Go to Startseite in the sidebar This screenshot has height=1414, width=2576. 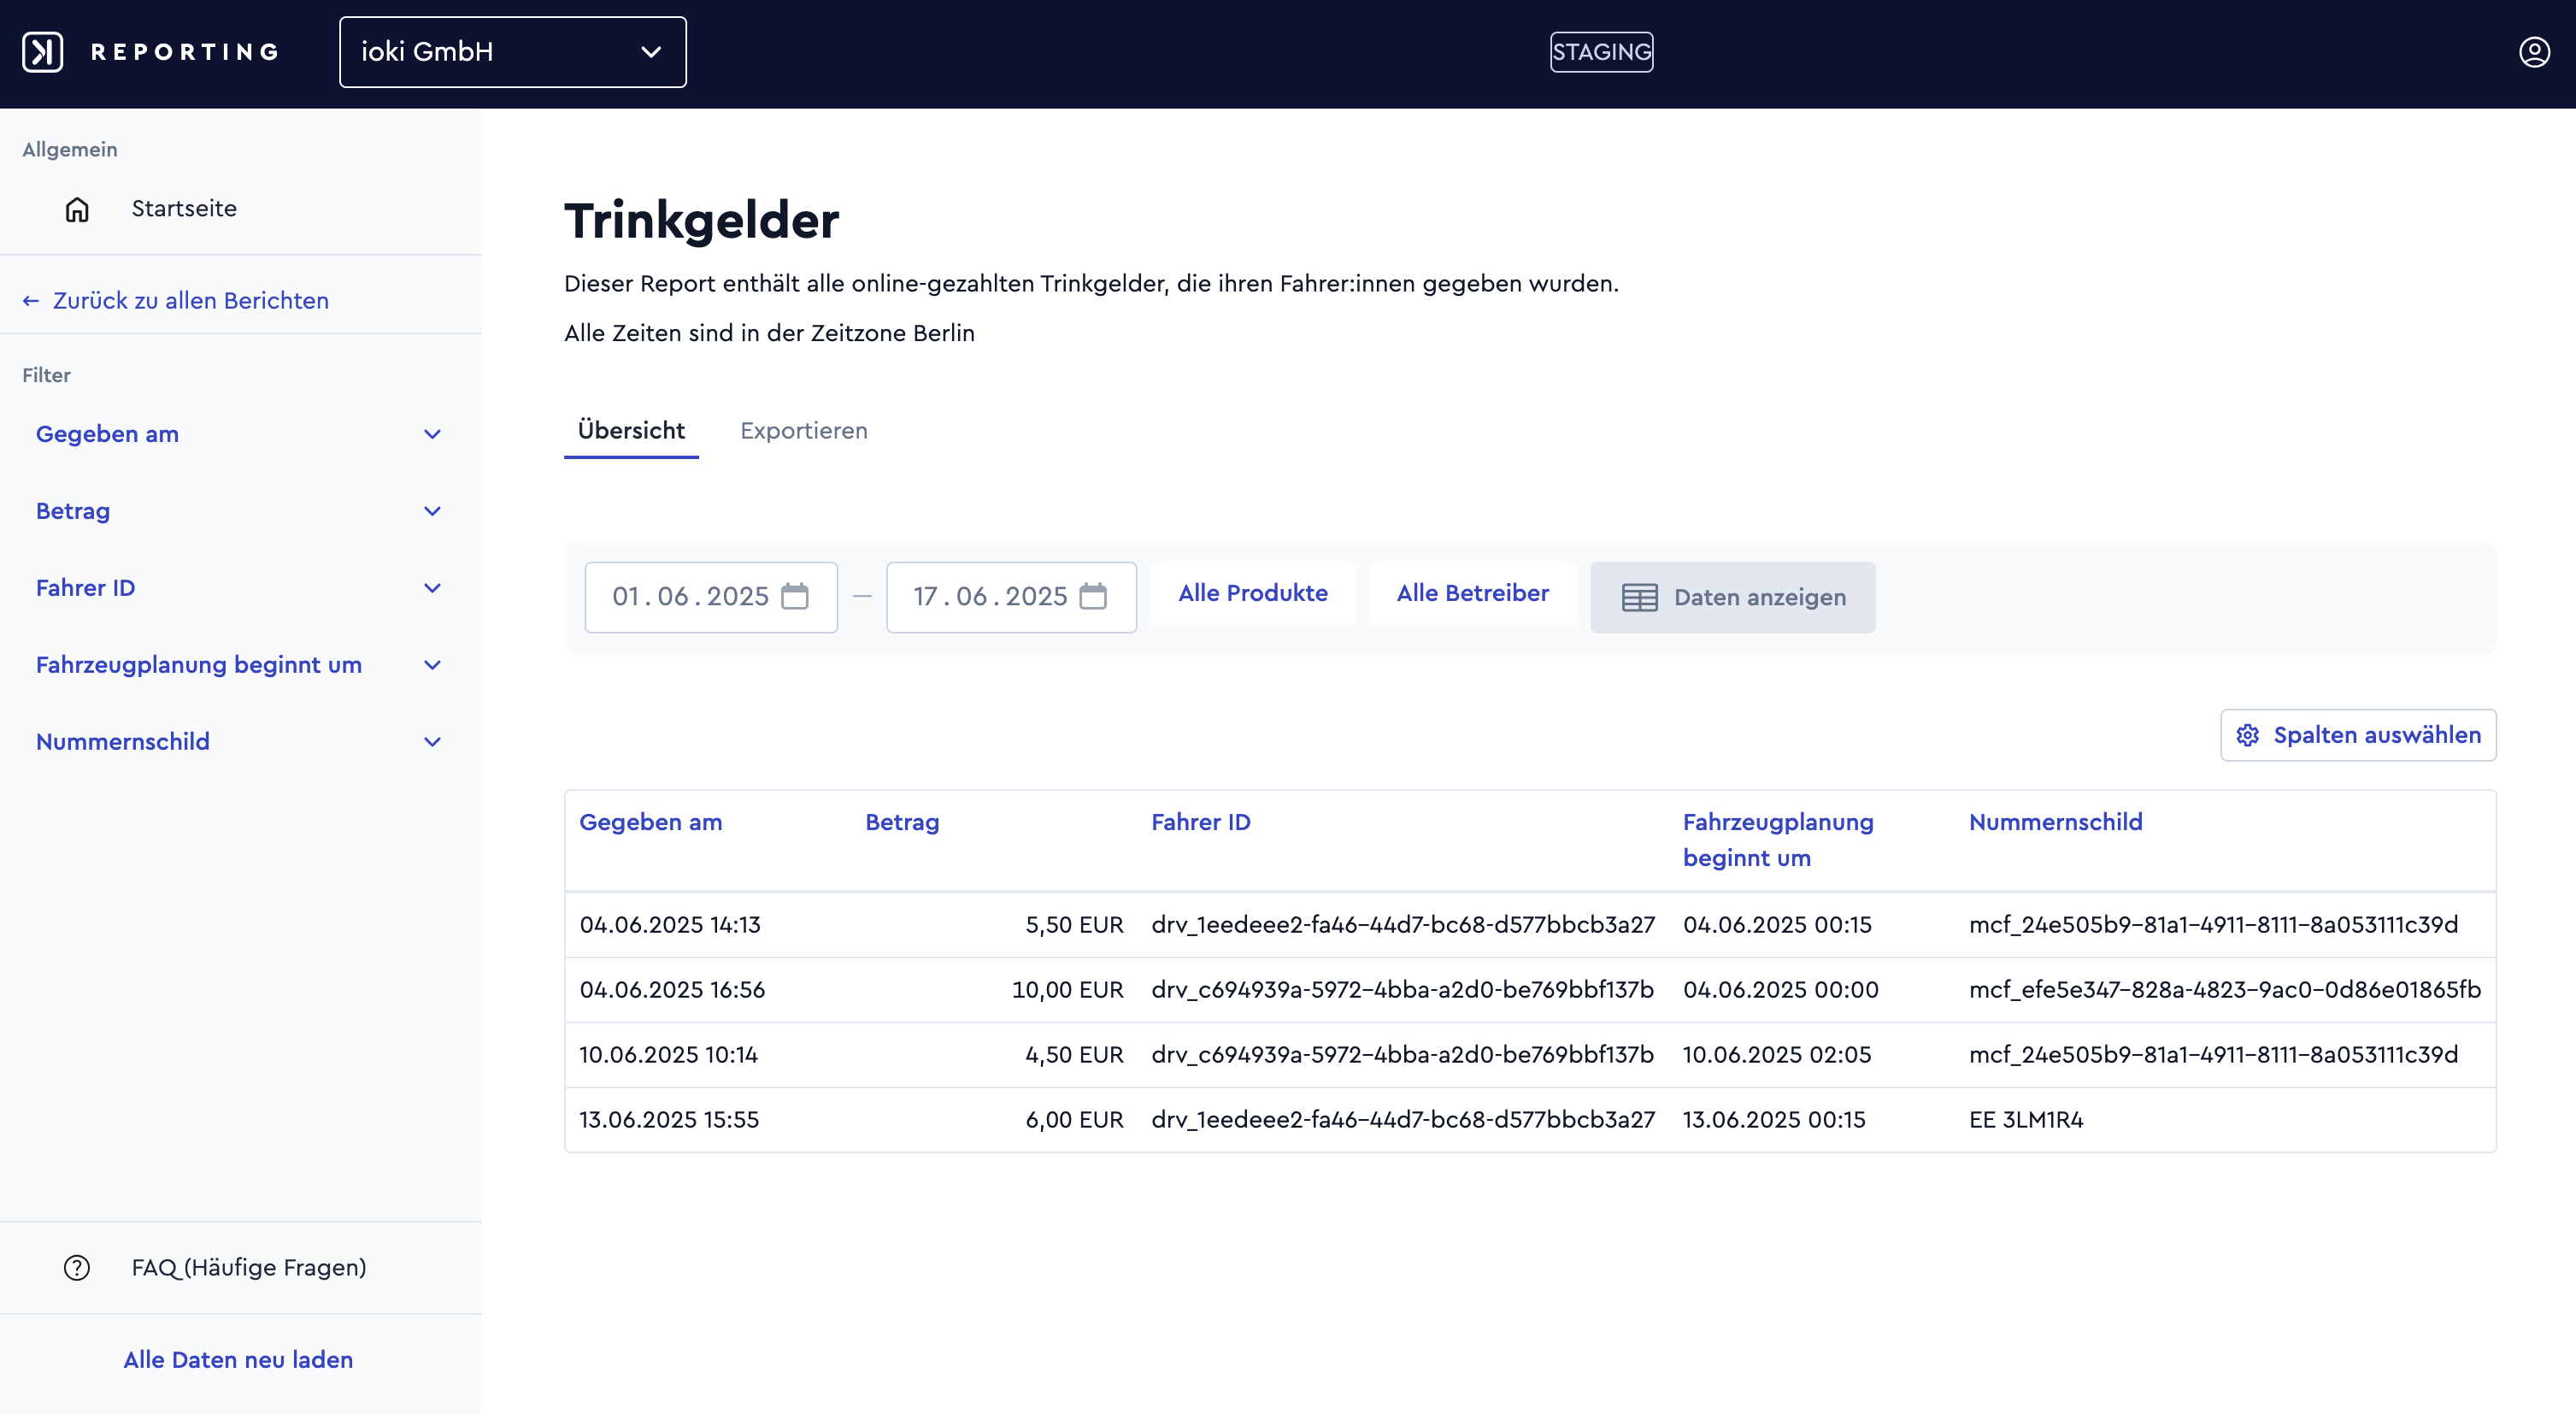[184, 209]
